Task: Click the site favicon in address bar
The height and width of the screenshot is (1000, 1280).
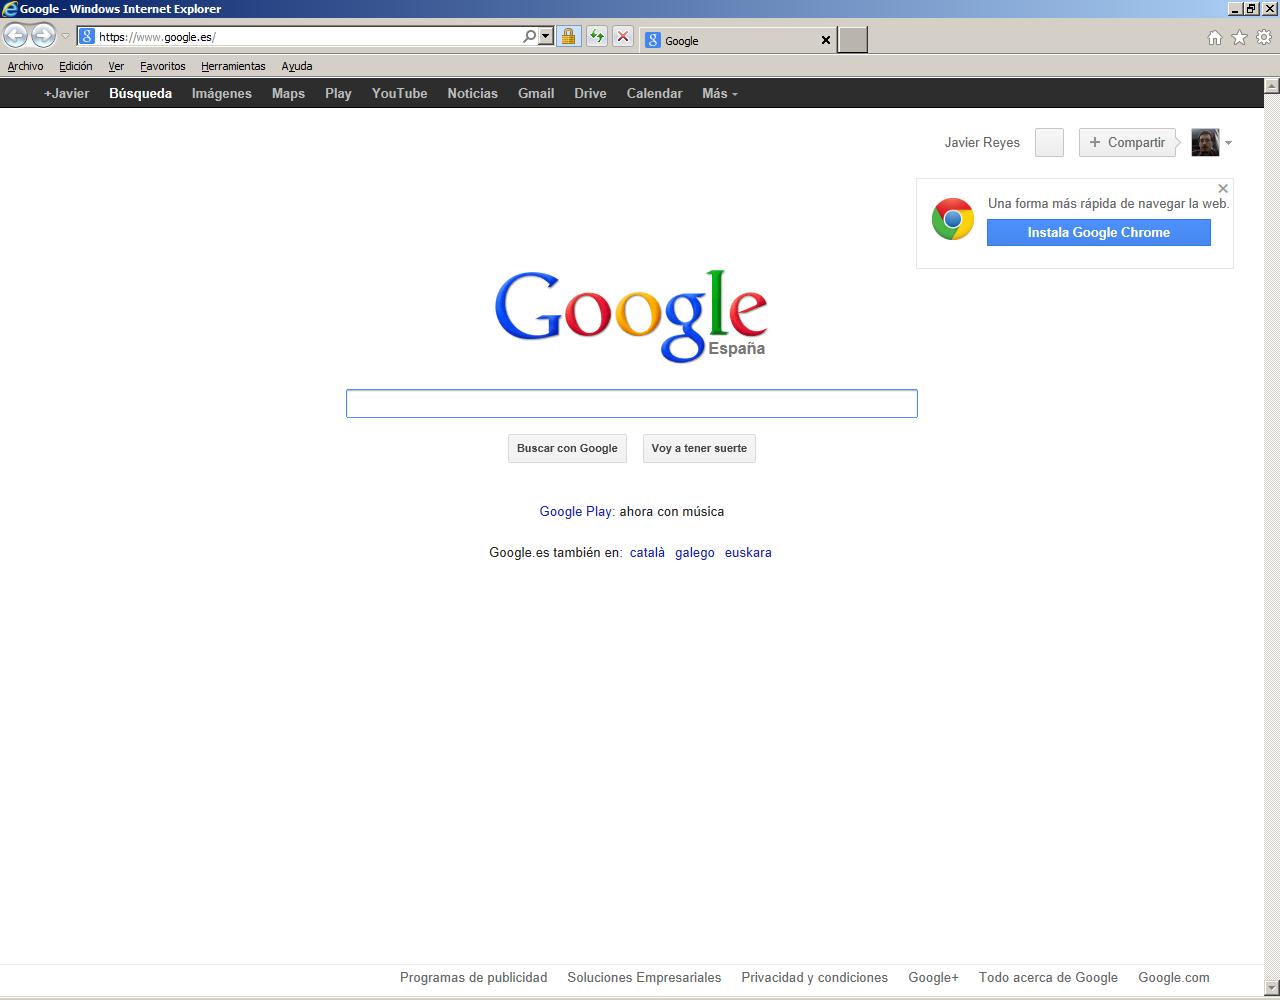Action: [87, 37]
